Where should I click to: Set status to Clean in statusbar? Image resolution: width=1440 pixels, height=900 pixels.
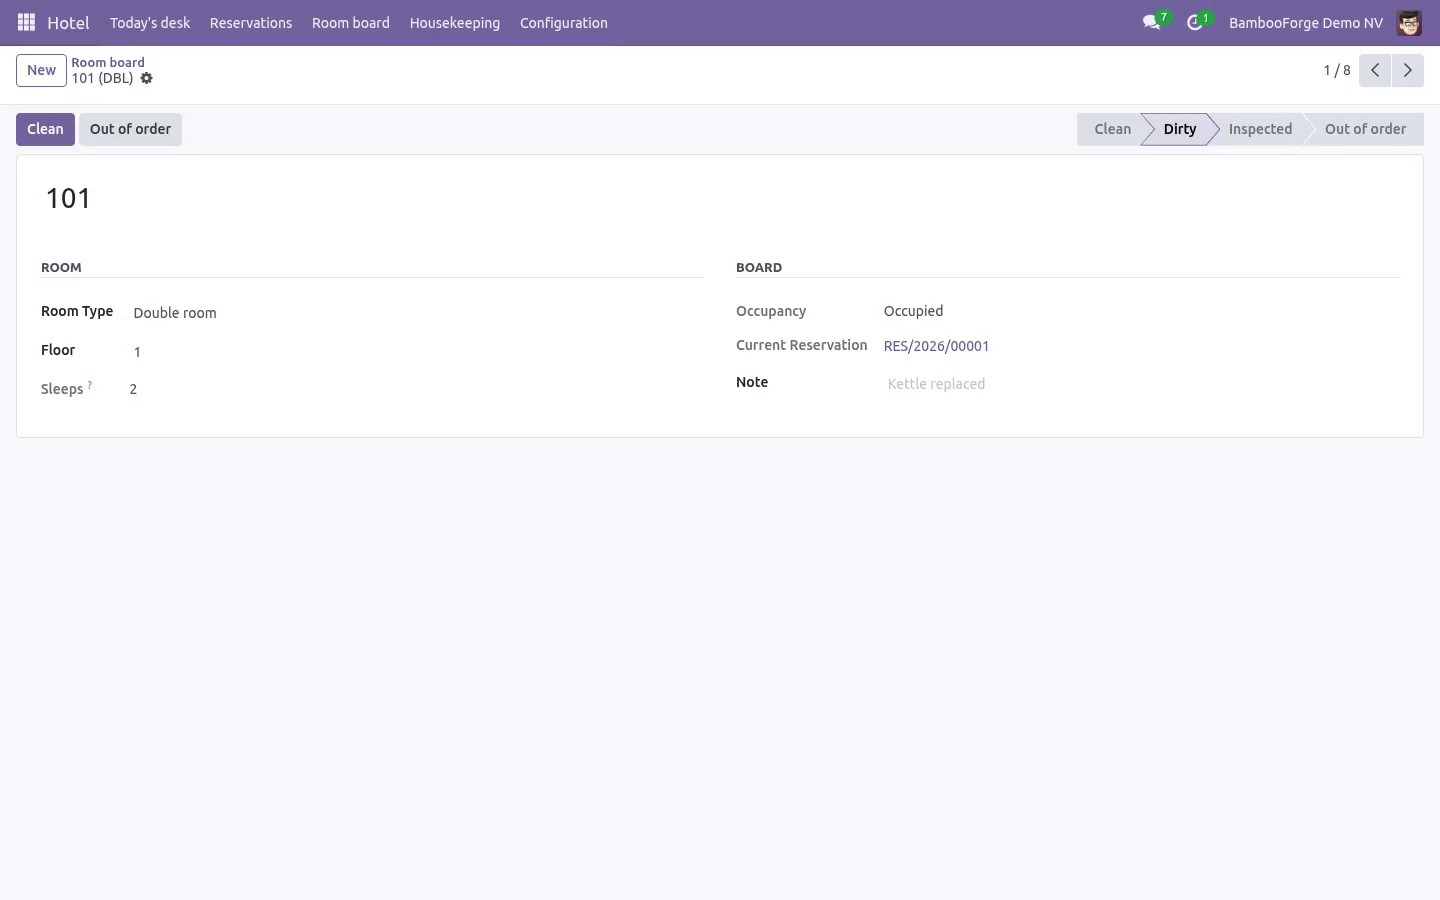[1111, 129]
